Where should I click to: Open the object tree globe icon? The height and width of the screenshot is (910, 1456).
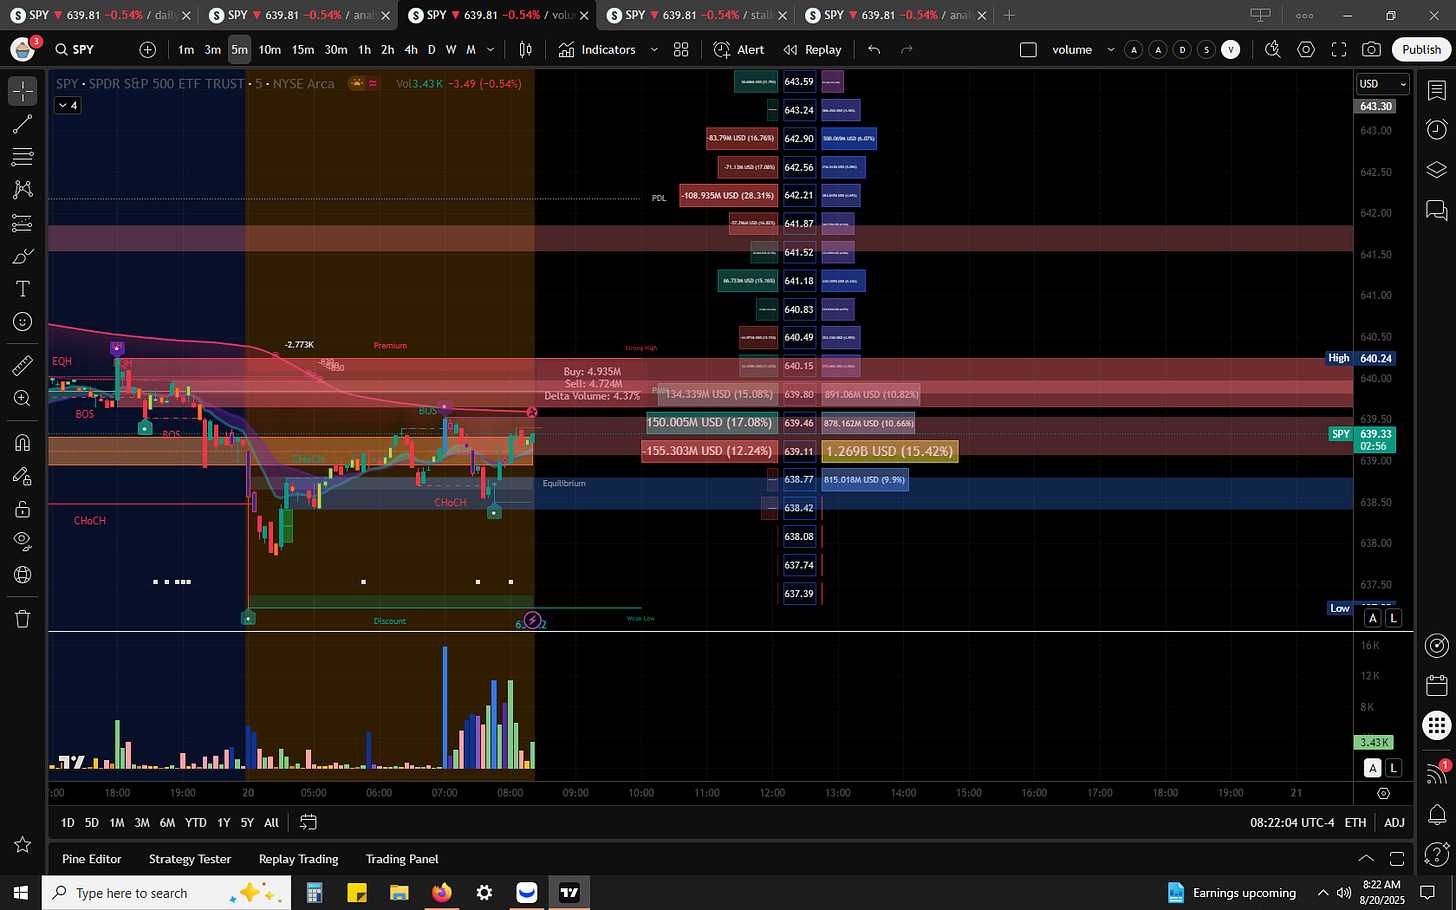22,575
